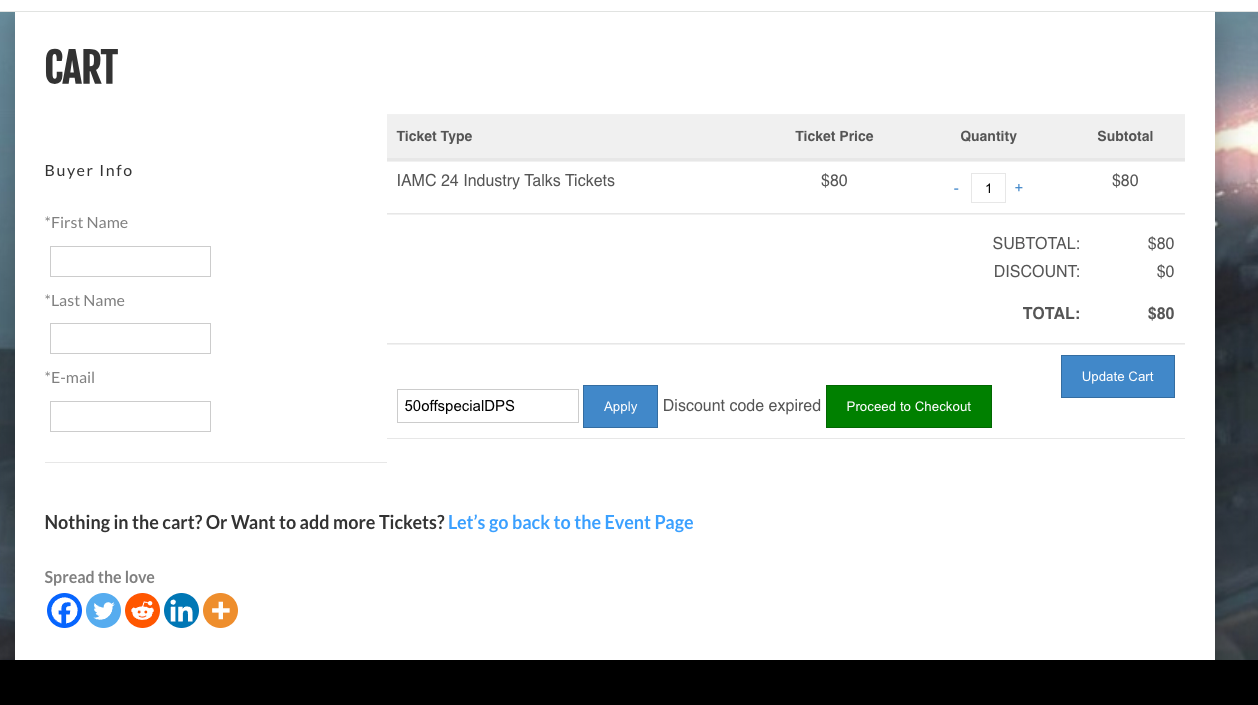Click the ticket quantity number box

click(x=988, y=188)
